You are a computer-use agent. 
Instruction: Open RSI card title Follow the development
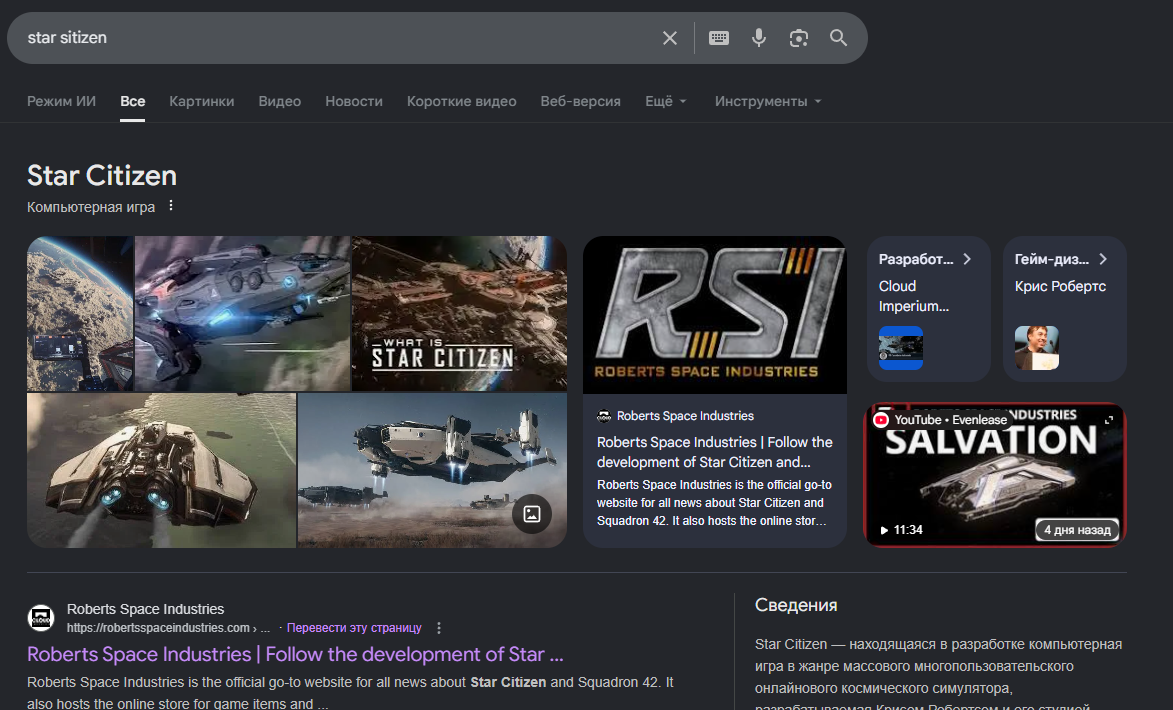714,452
